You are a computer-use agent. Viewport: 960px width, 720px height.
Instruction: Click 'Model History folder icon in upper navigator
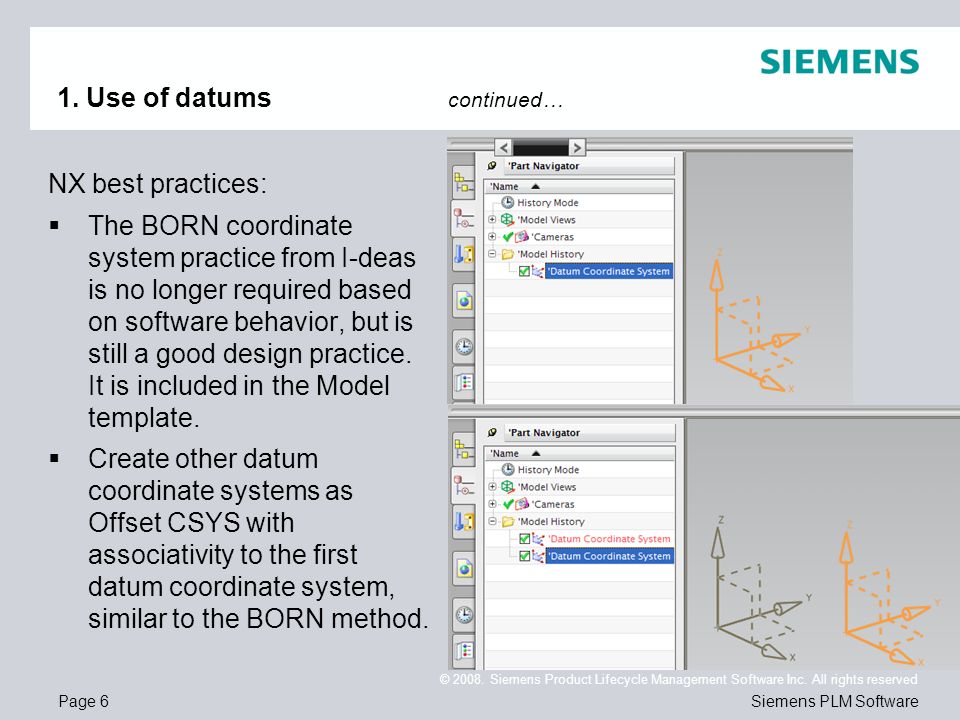[508, 254]
